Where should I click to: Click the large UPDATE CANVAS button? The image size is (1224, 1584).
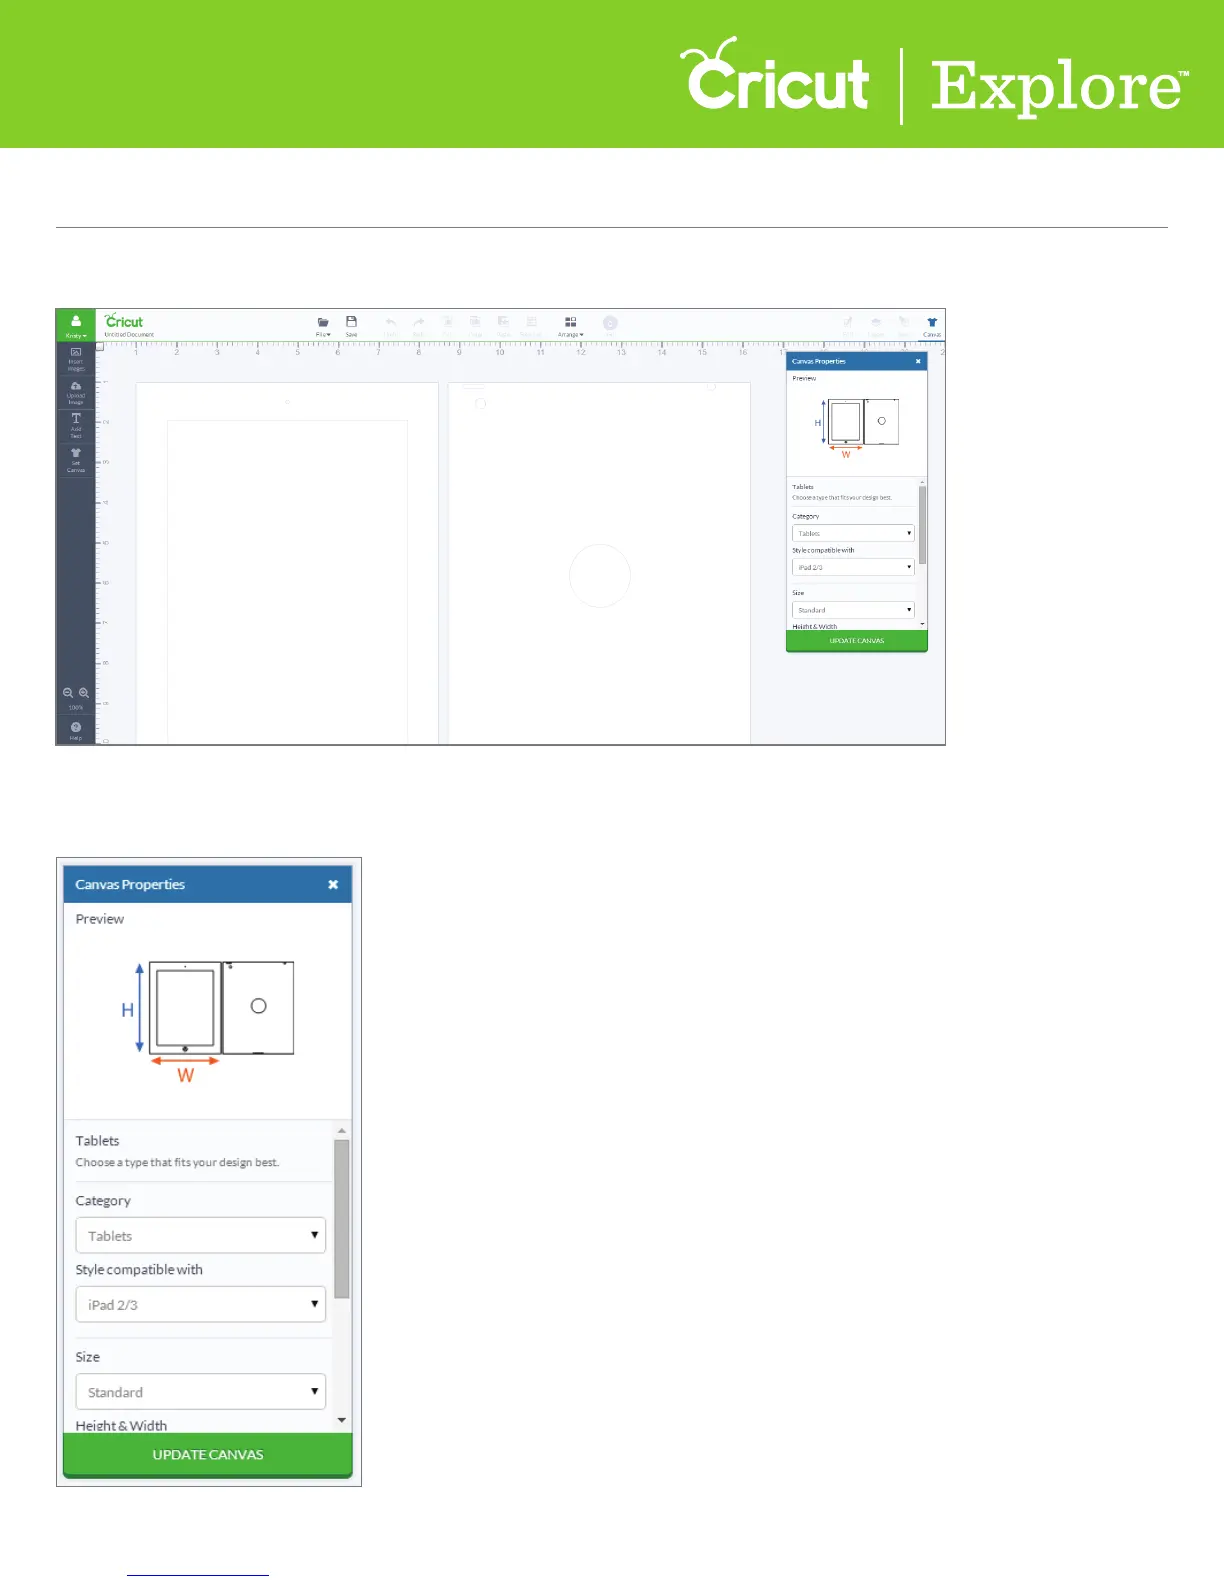pyautogui.click(x=208, y=1455)
